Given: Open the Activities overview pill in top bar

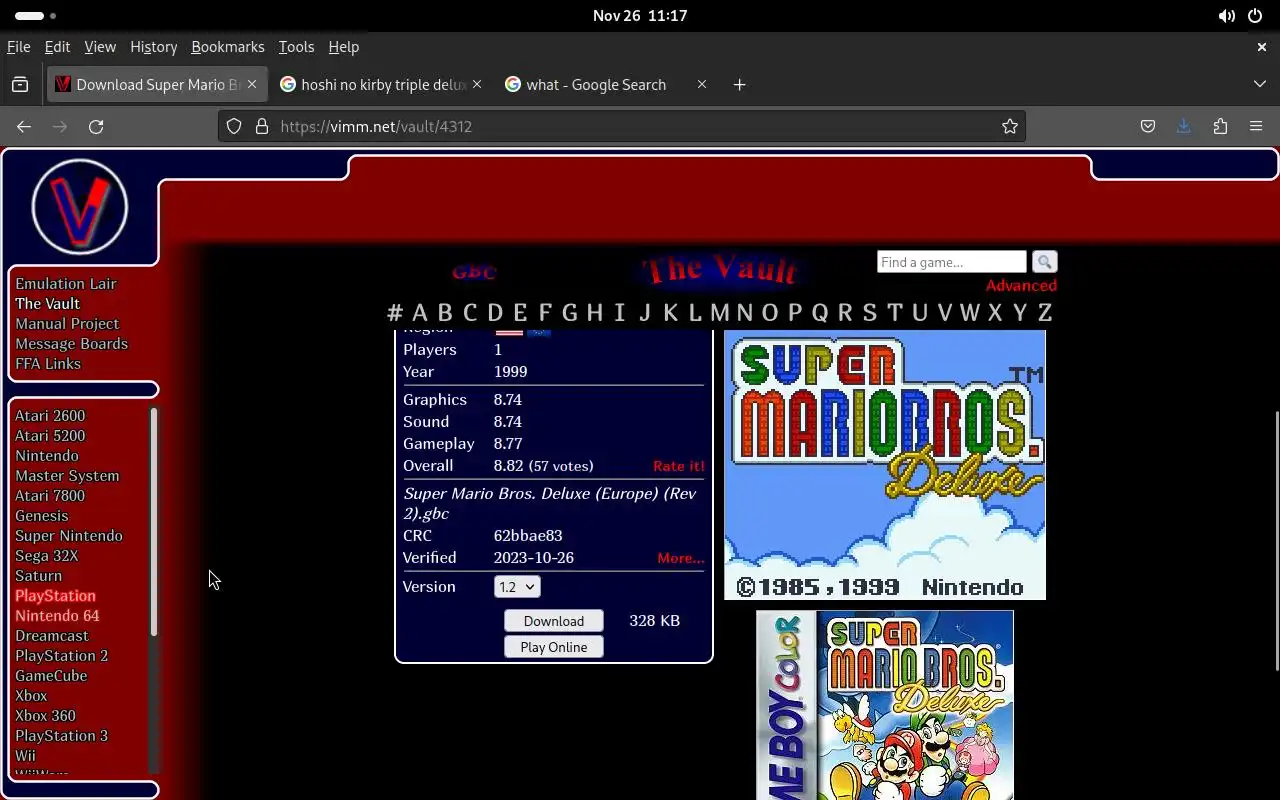Looking at the screenshot, I should [36, 16].
